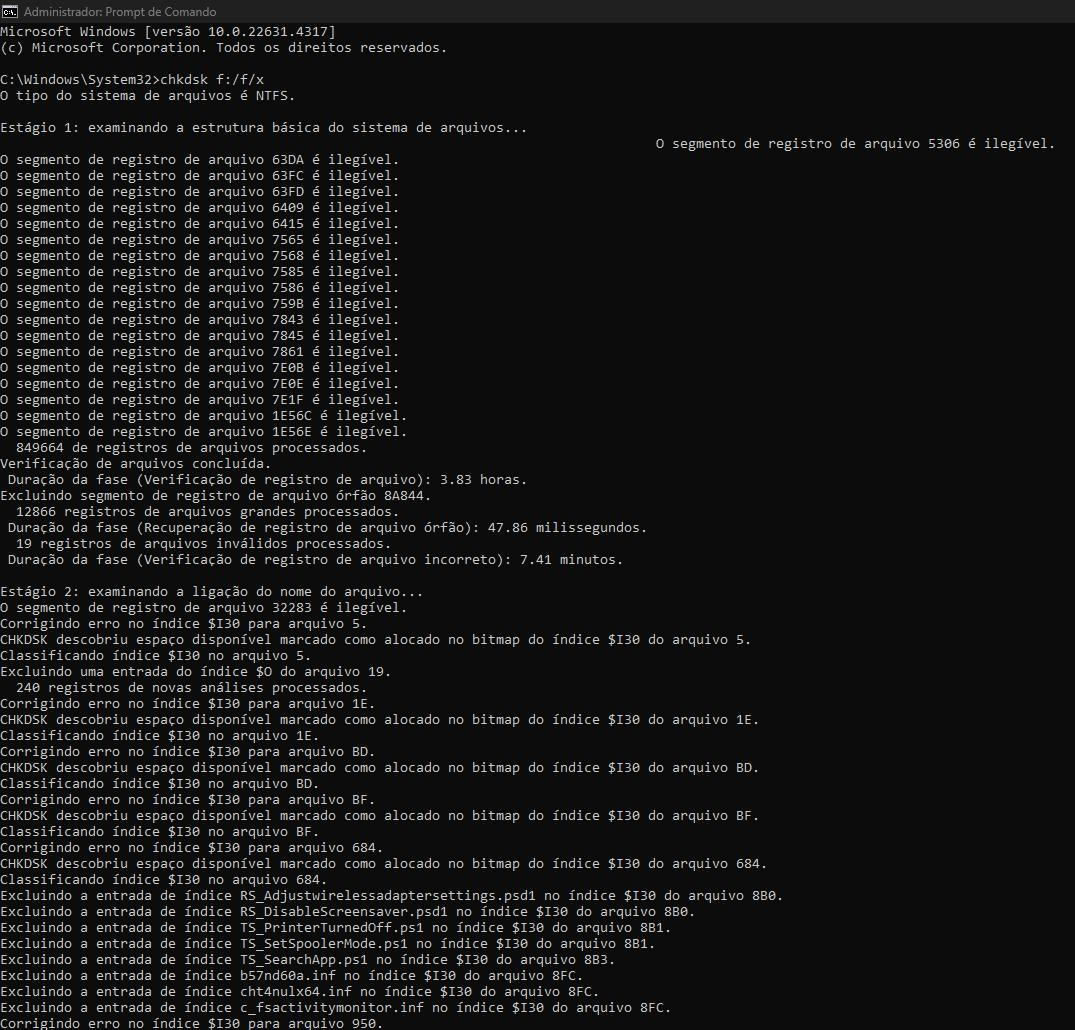
Task: Click the CHKDSK bitmap line for arquivo 5
Action: [376, 640]
